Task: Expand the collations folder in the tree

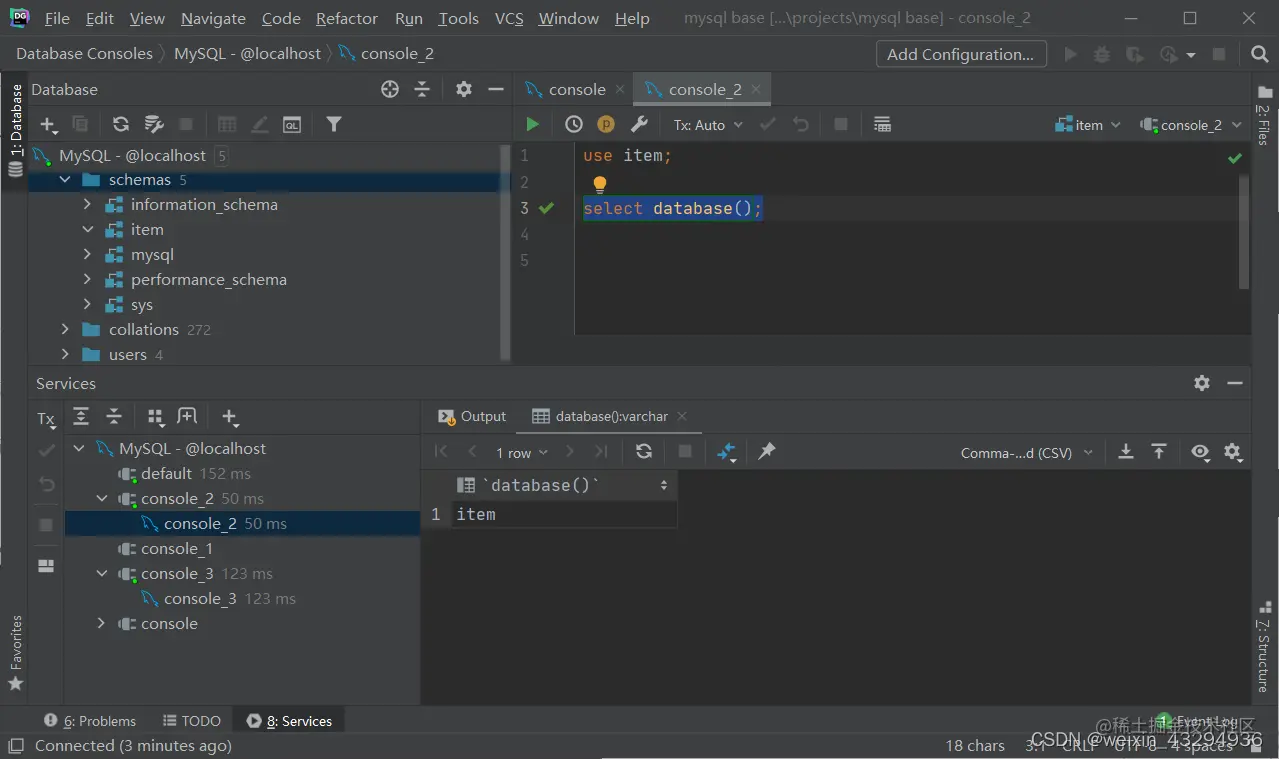Action: (x=65, y=329)
